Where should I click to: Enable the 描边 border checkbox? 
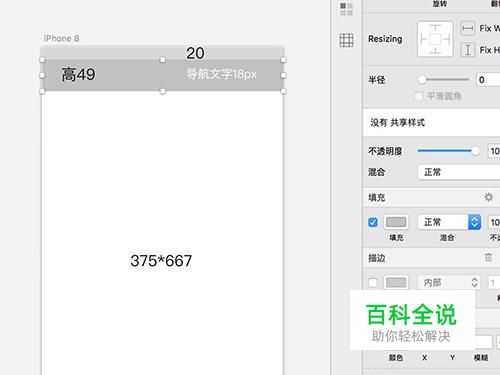click(373, 283)
